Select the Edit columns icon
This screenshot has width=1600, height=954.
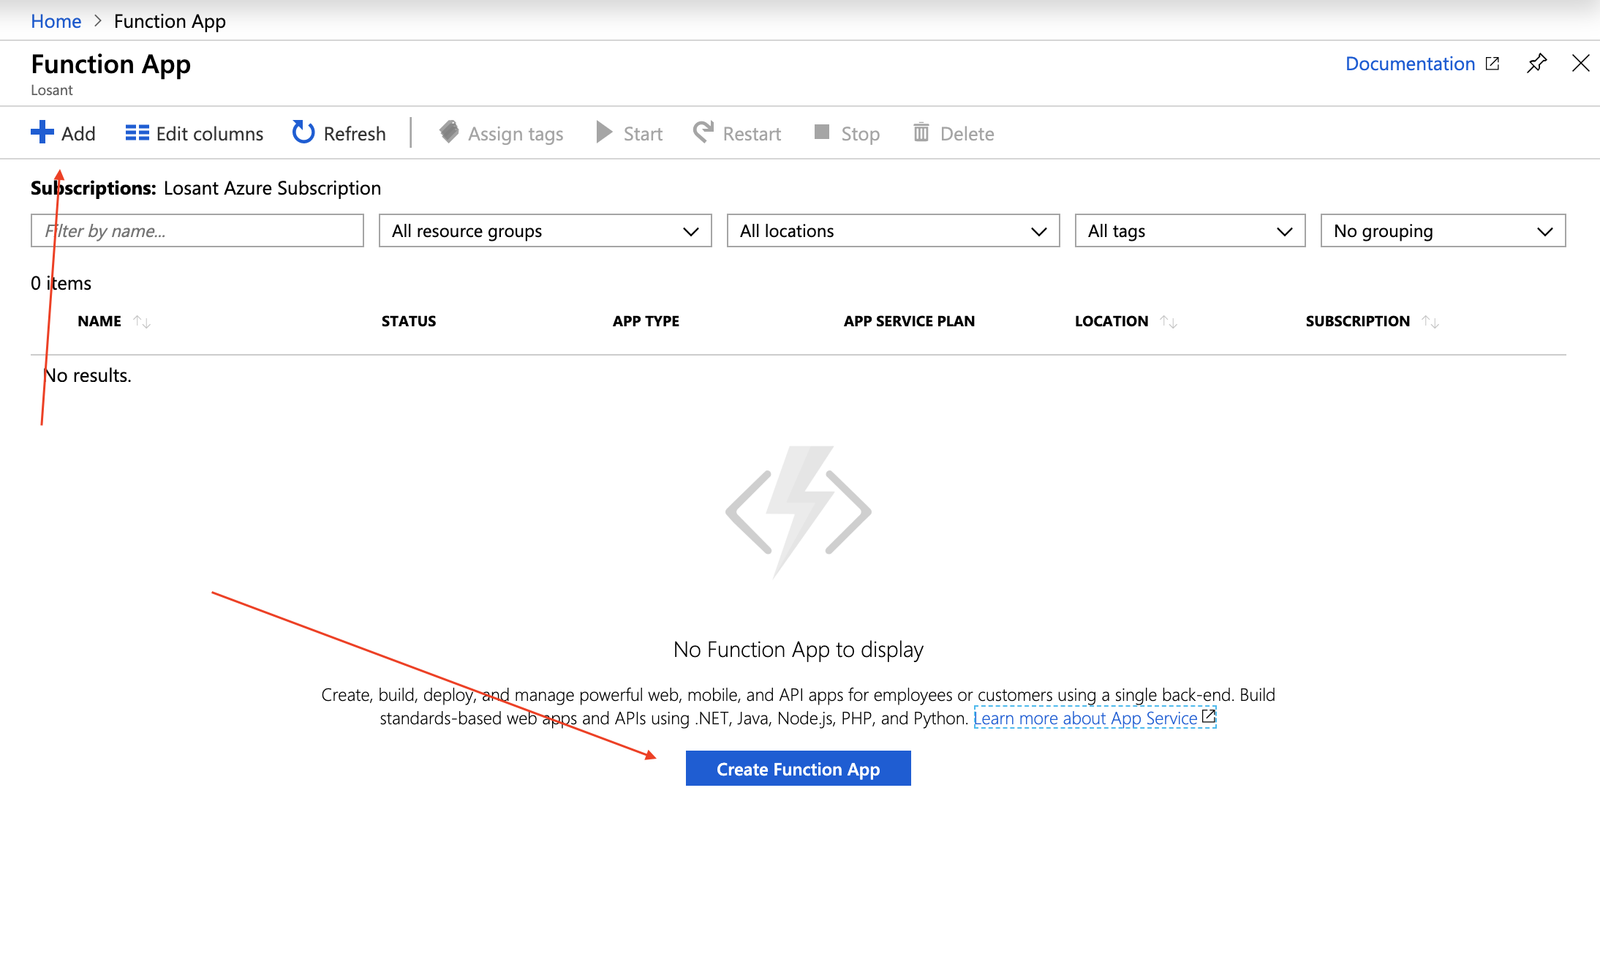pos(137,132)
